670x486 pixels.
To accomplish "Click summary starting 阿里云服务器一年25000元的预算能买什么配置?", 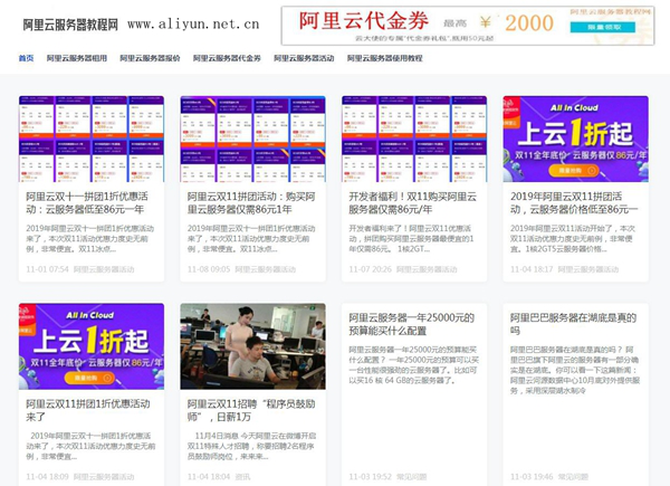I will [x=413, y=365].
